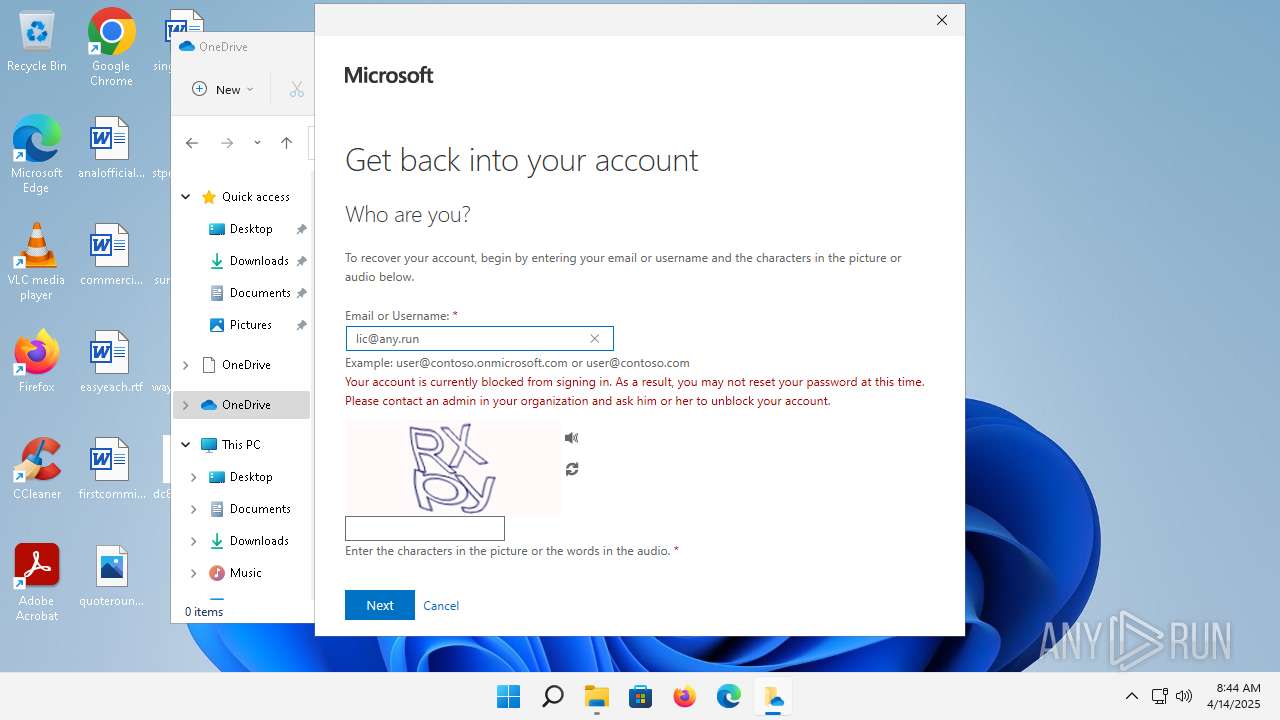Screen dimensions: 1280x720
Task: Collapse the This PC tree node
Action: pyautogui.click(x=185, y=445)
